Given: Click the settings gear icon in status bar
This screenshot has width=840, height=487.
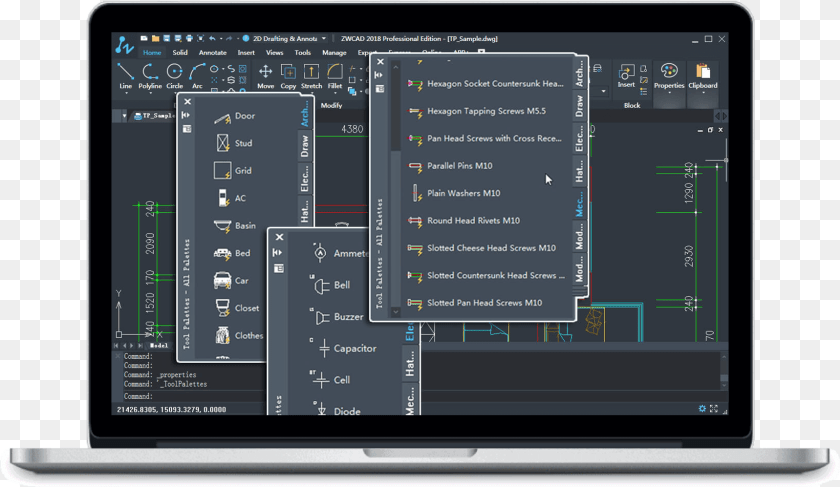Looking at the screenshot, I should click(x=702, y=408).
